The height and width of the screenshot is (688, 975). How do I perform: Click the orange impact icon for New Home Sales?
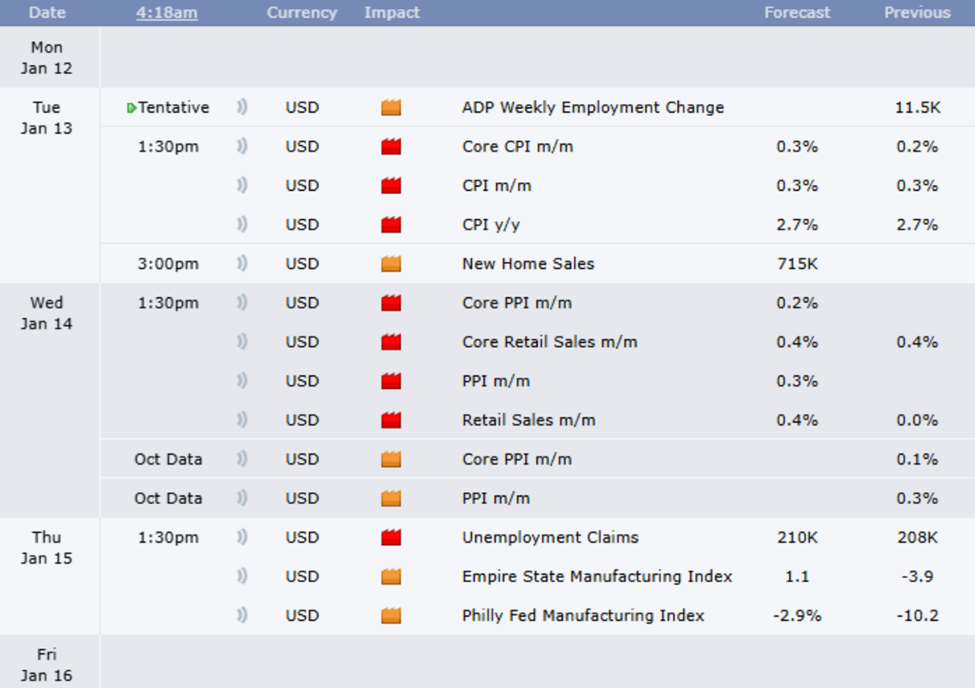(390, 263)
